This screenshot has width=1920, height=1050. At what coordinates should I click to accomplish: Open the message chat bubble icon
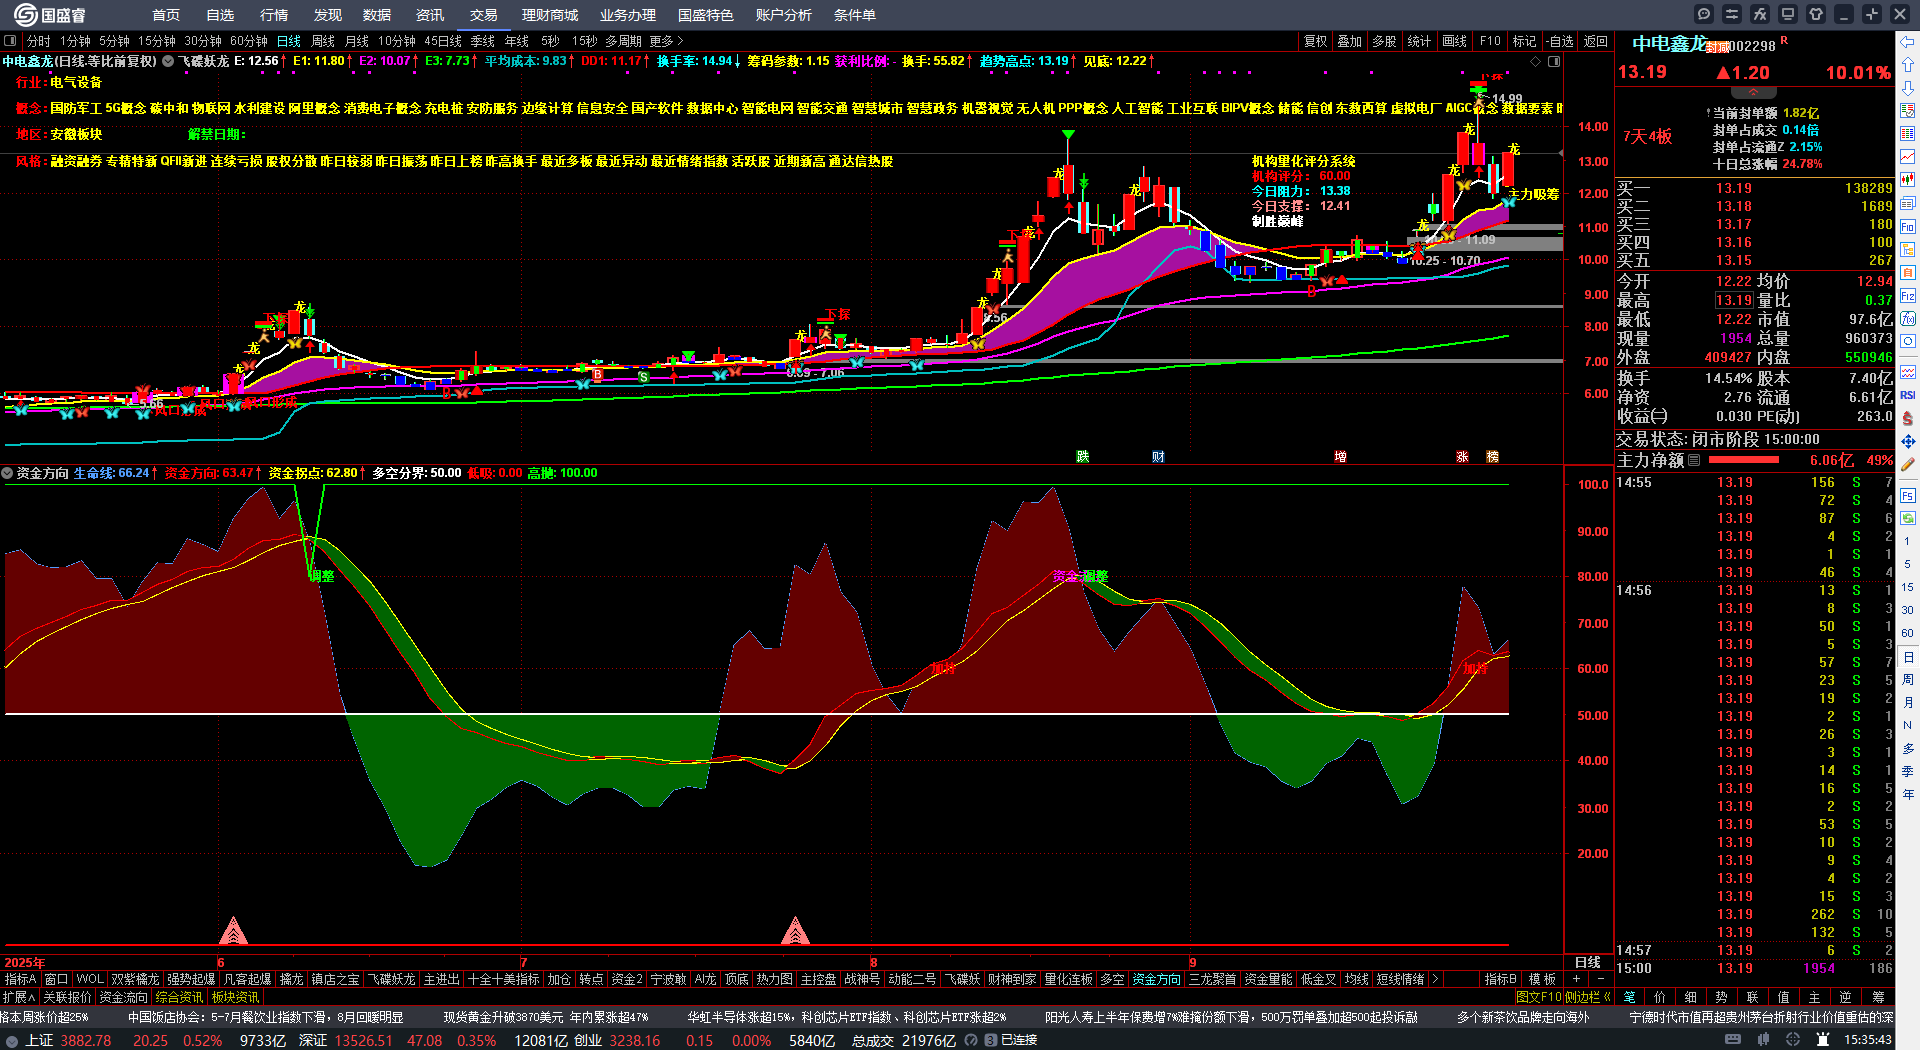(1704, 14)
